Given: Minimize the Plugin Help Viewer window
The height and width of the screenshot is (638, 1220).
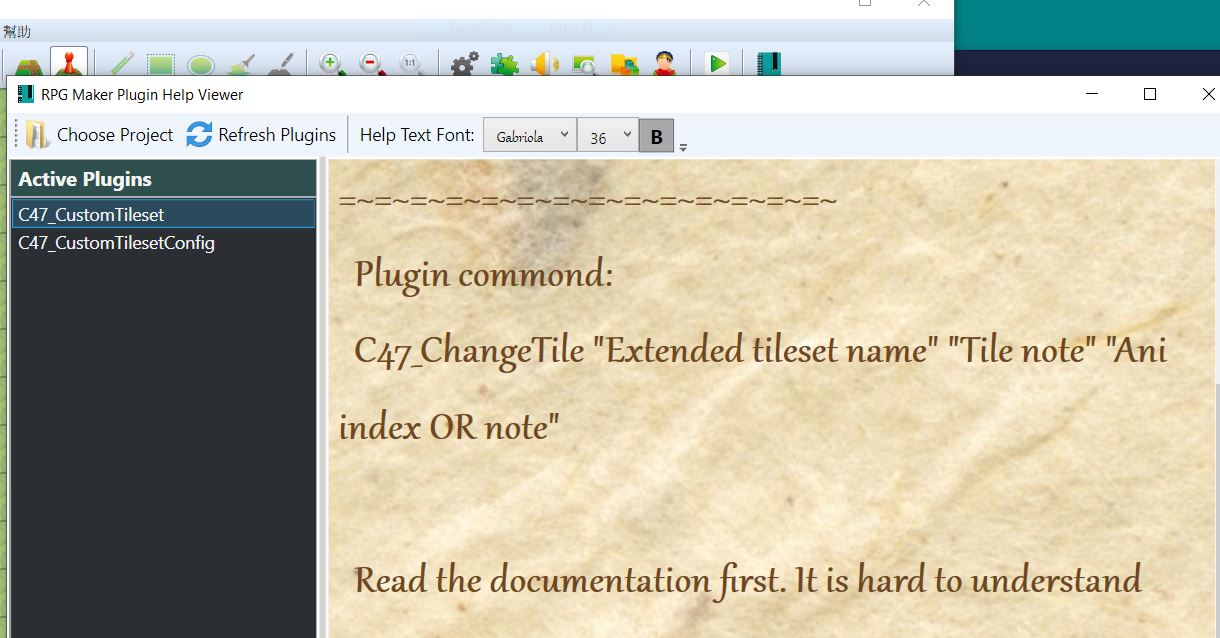Looking at the screenshot, I should pos(1092,94).
